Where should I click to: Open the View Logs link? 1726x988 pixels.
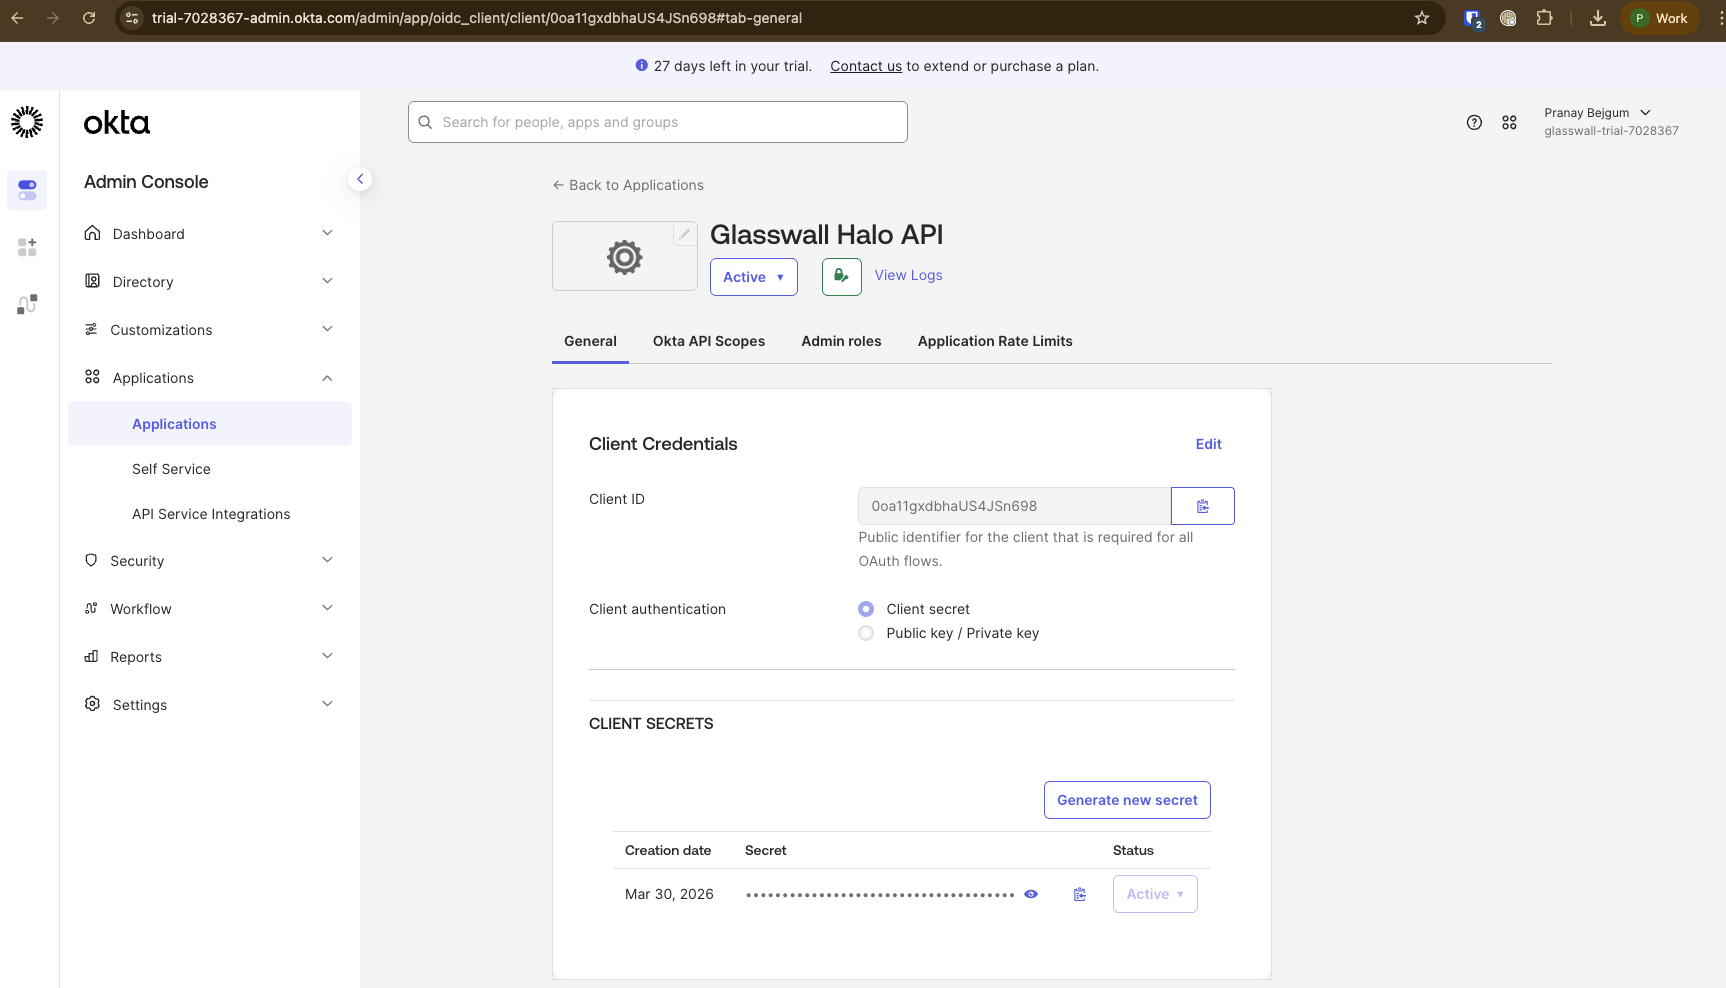coord(908,275)
